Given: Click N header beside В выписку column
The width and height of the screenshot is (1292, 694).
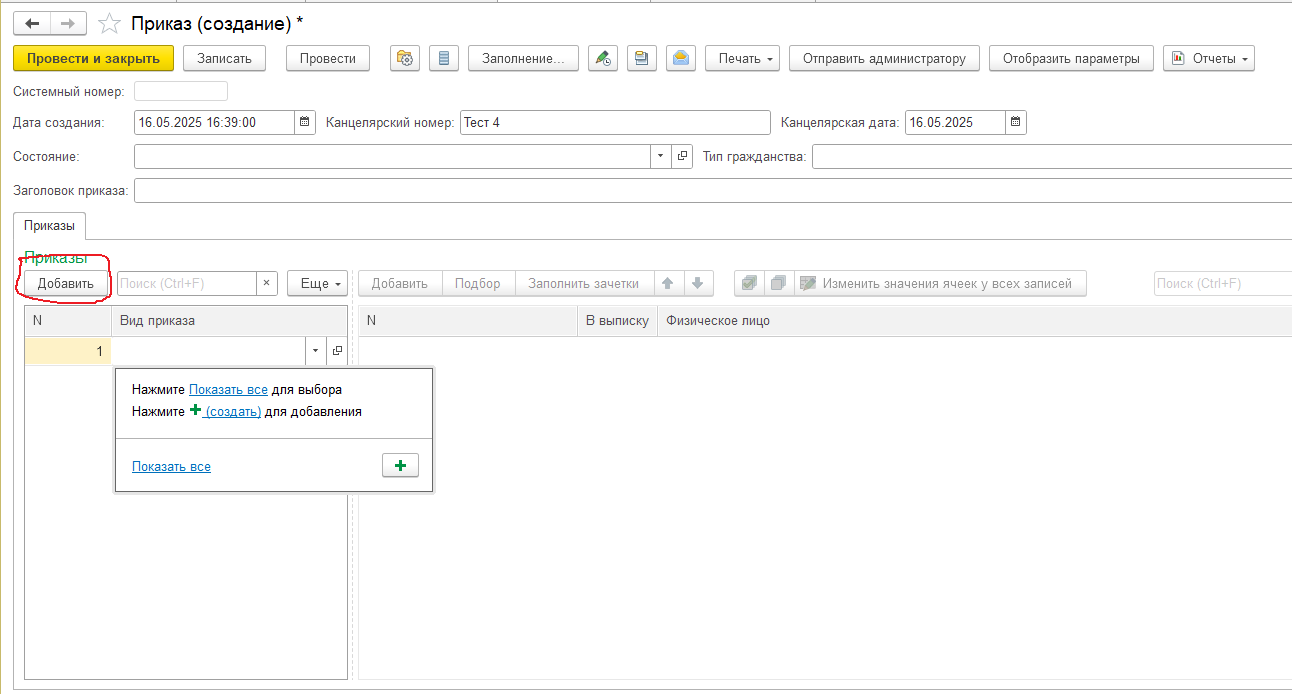Looking at the screenshot, I should pyautogui.click(x=468, y=321).
